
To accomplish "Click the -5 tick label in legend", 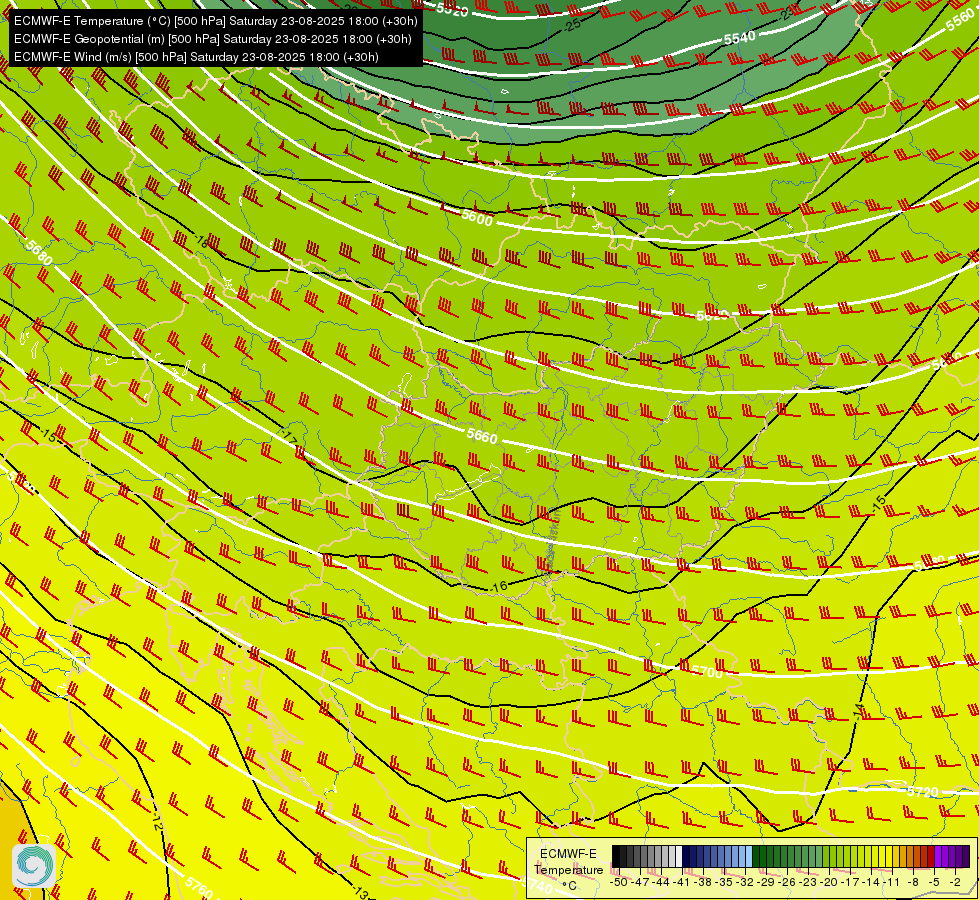I will 934,883.
